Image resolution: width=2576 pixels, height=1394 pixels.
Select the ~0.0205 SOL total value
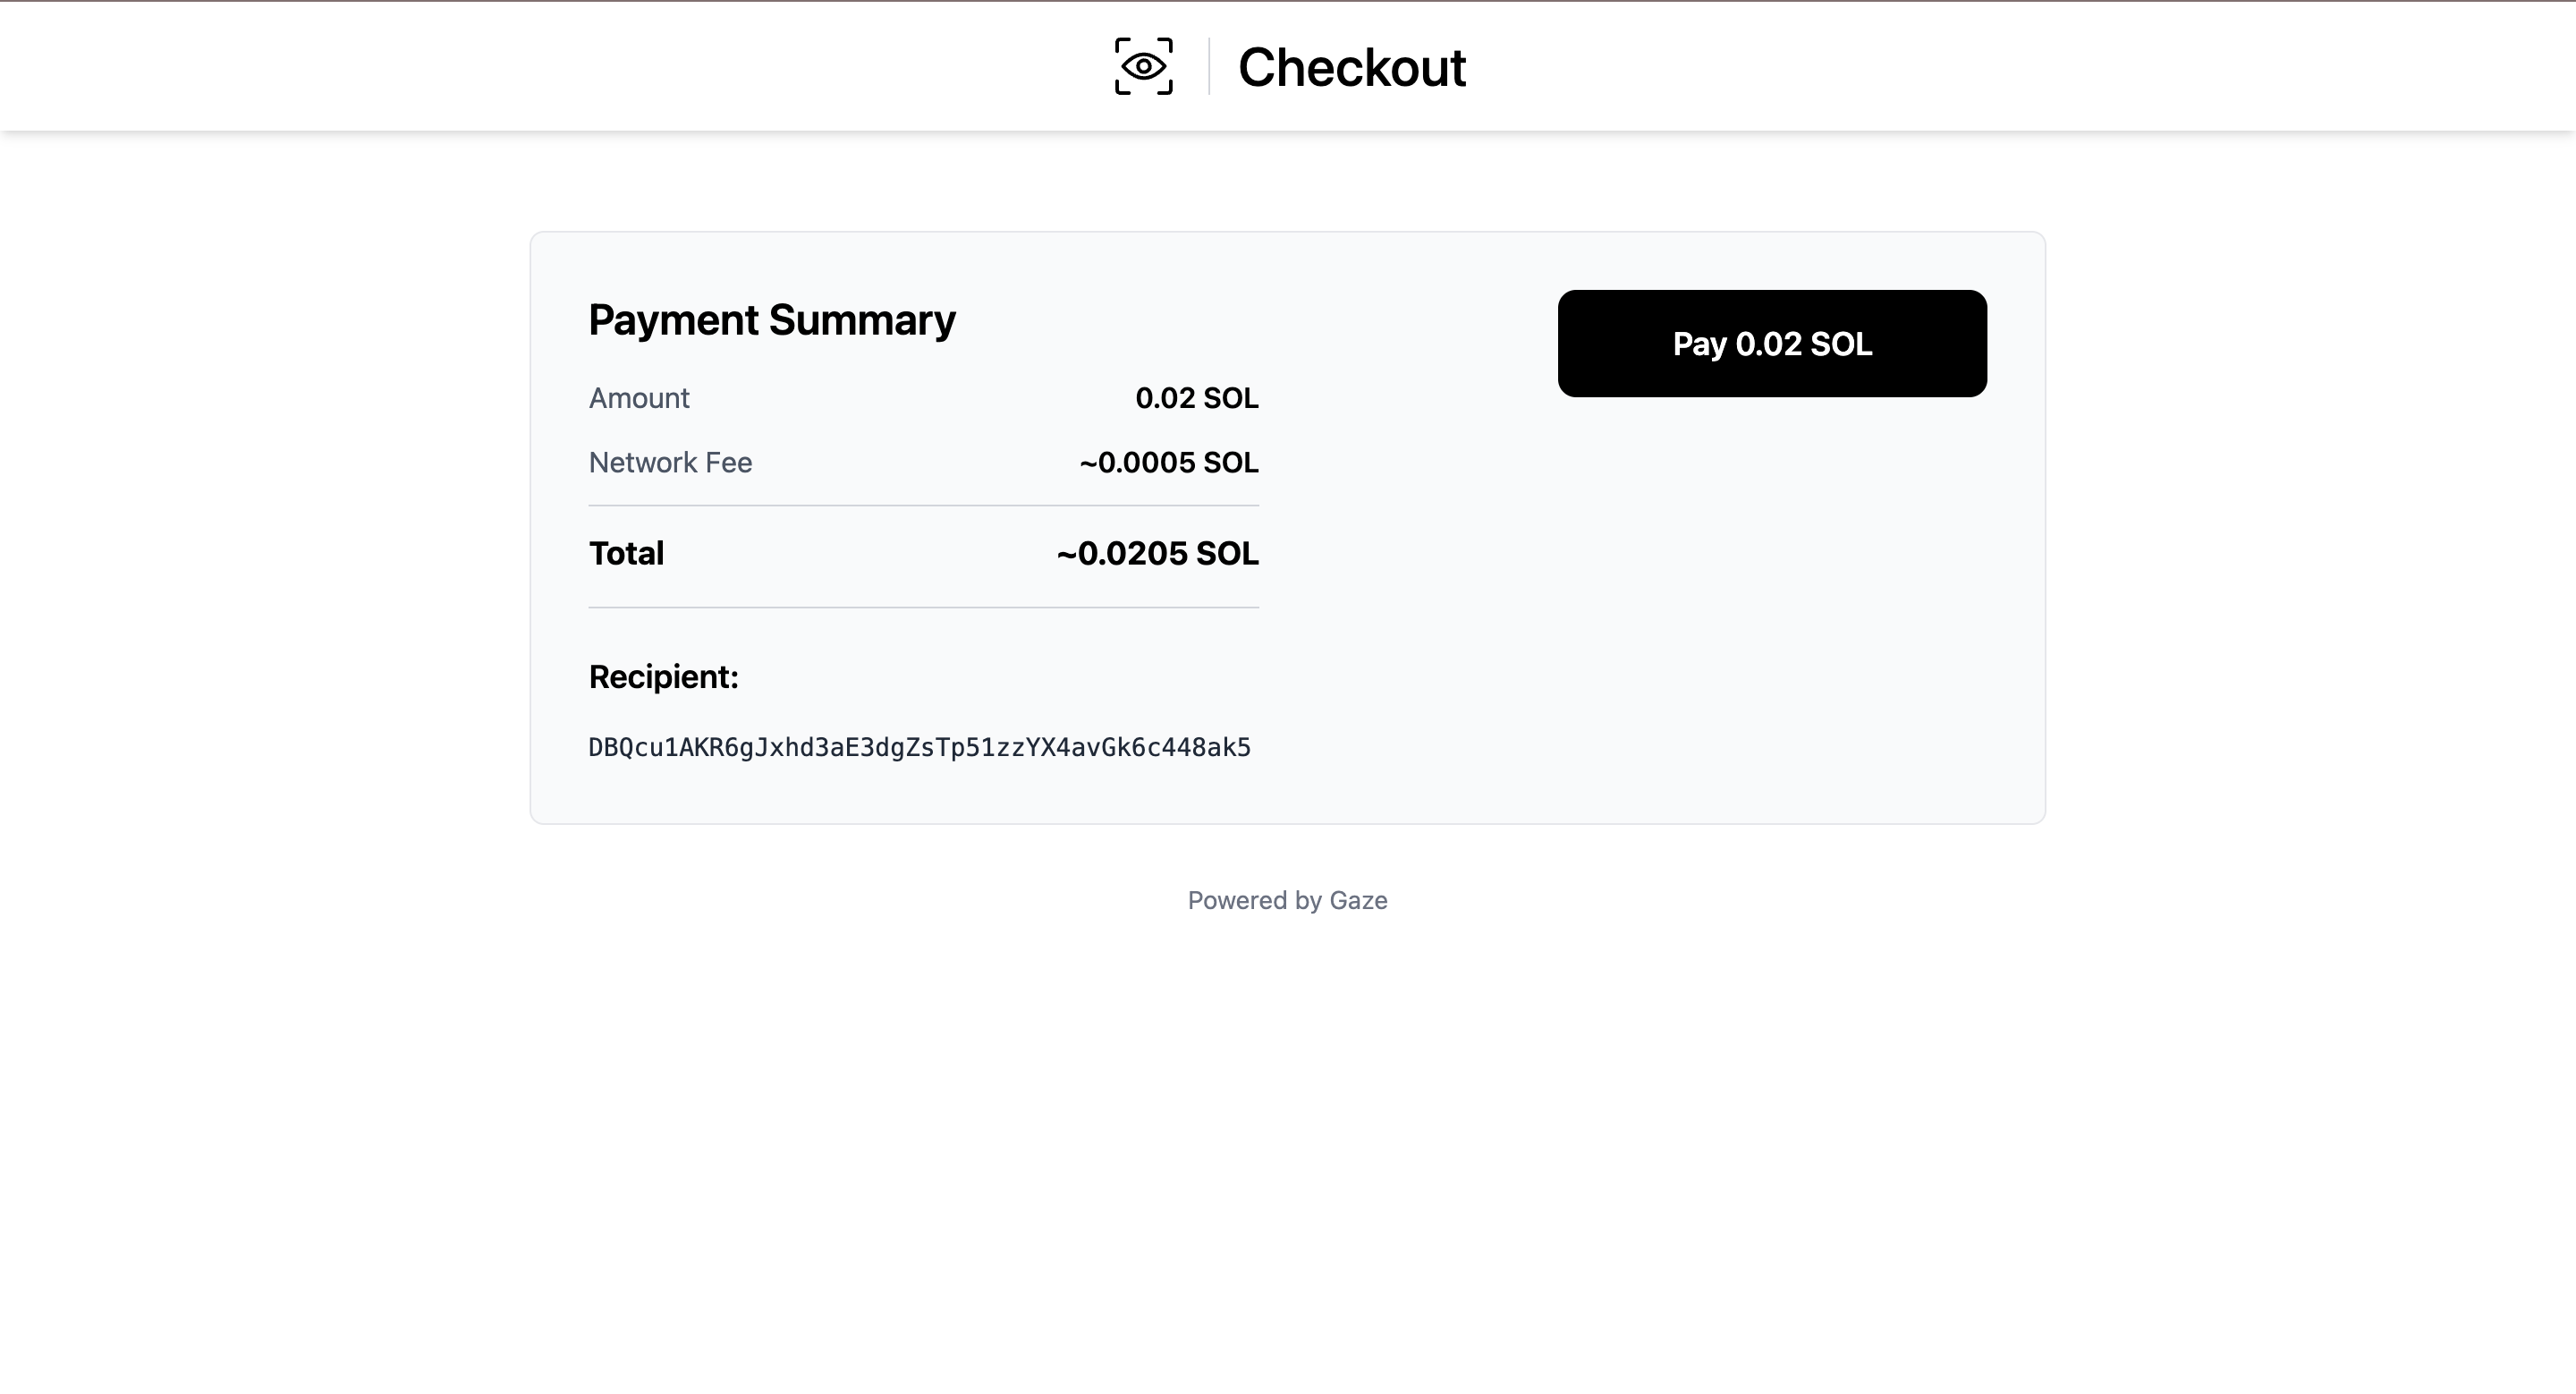(1157, 553)
